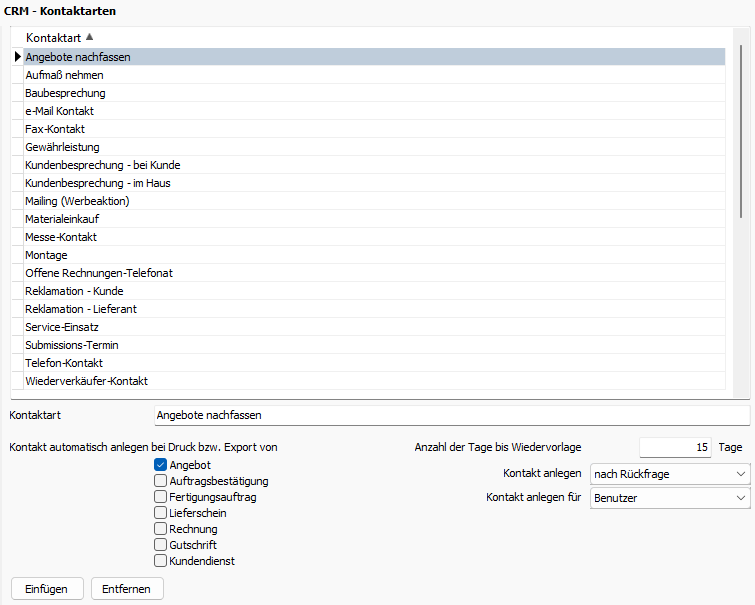The image size is (755, 605).
Task: Tick the Rechnung checkbox
Action: [160, 529]
